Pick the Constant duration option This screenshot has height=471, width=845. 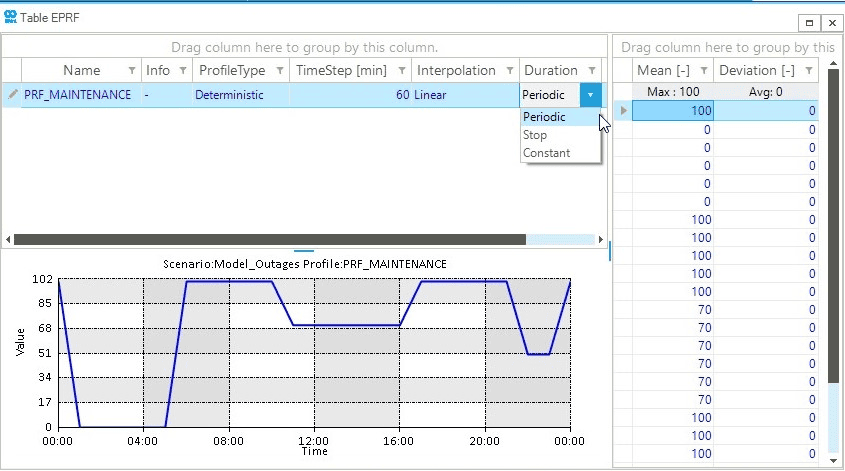pyautogui.click(x=546, y=153)
